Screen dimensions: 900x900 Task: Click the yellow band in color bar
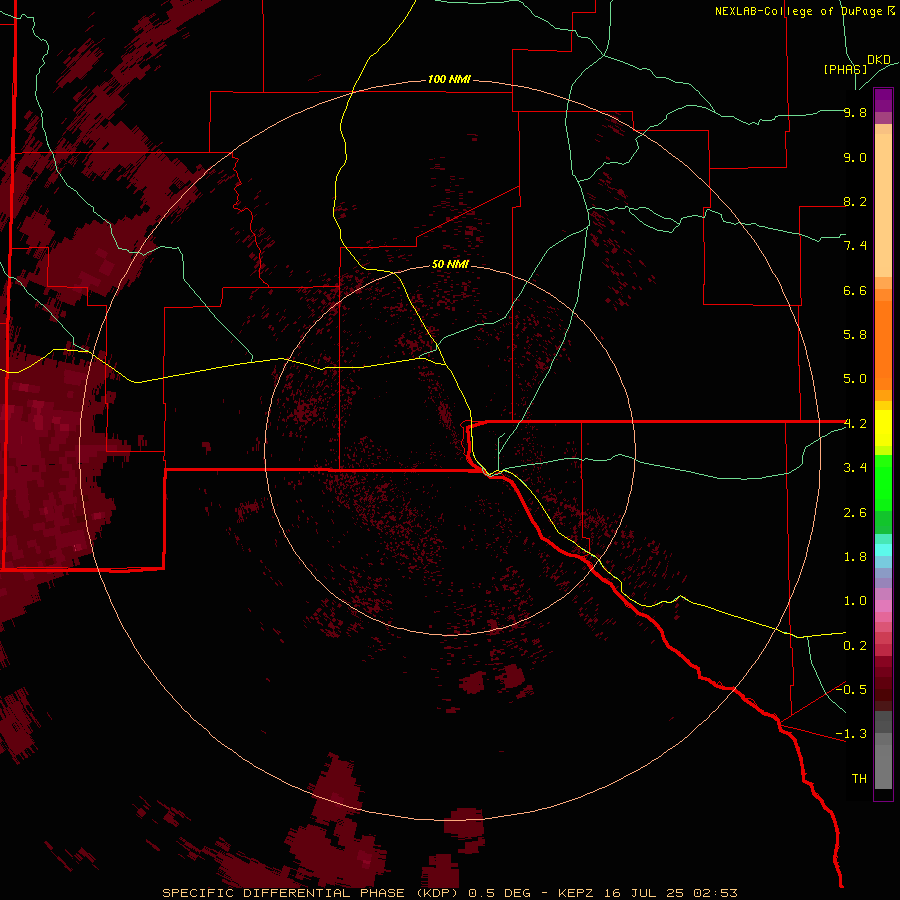click(883, 428)
